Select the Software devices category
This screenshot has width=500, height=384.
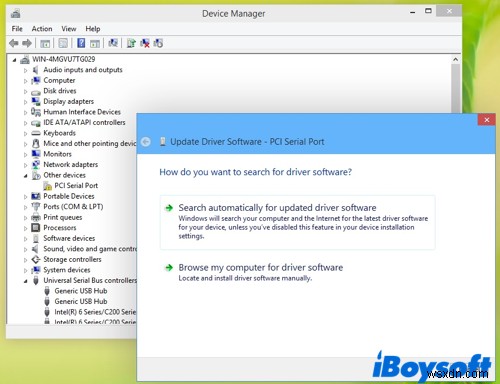(x=69, y=238)
